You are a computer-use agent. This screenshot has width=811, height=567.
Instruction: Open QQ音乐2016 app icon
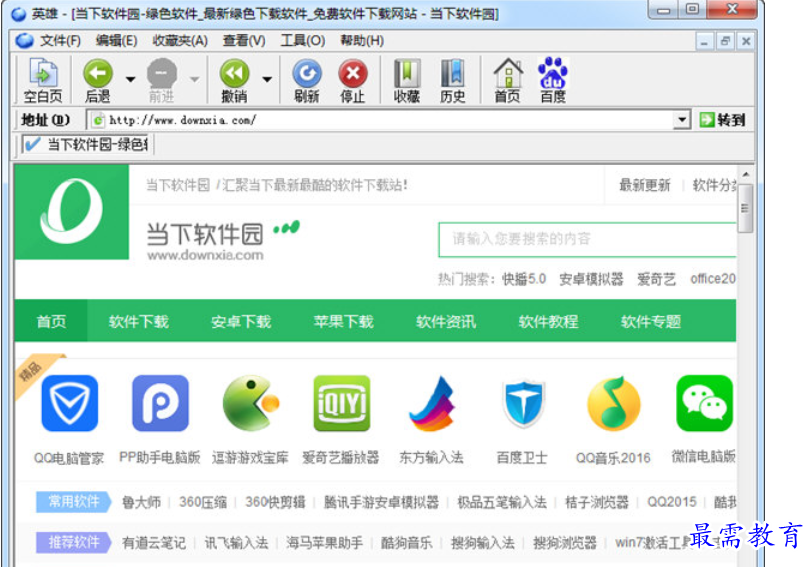point(614,403)
